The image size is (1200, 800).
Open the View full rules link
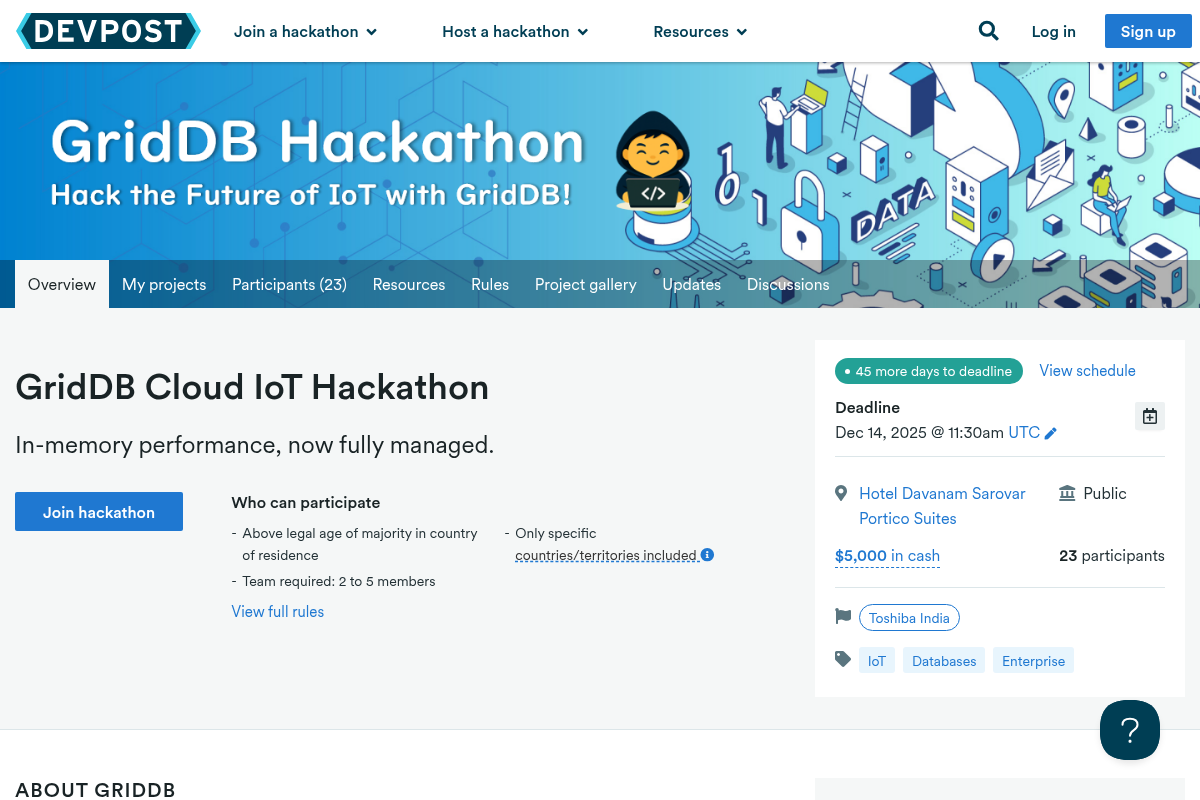click(278, 611)
